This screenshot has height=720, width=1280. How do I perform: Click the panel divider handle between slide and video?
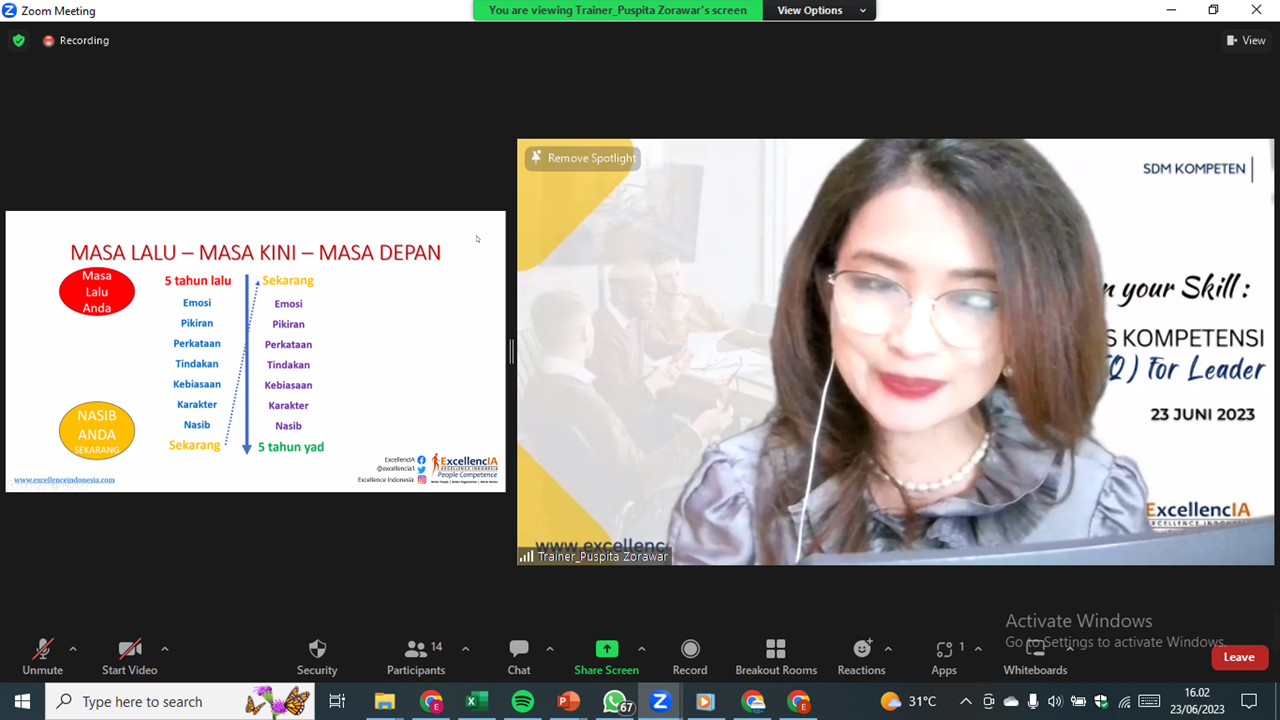(x=511, y=351)
